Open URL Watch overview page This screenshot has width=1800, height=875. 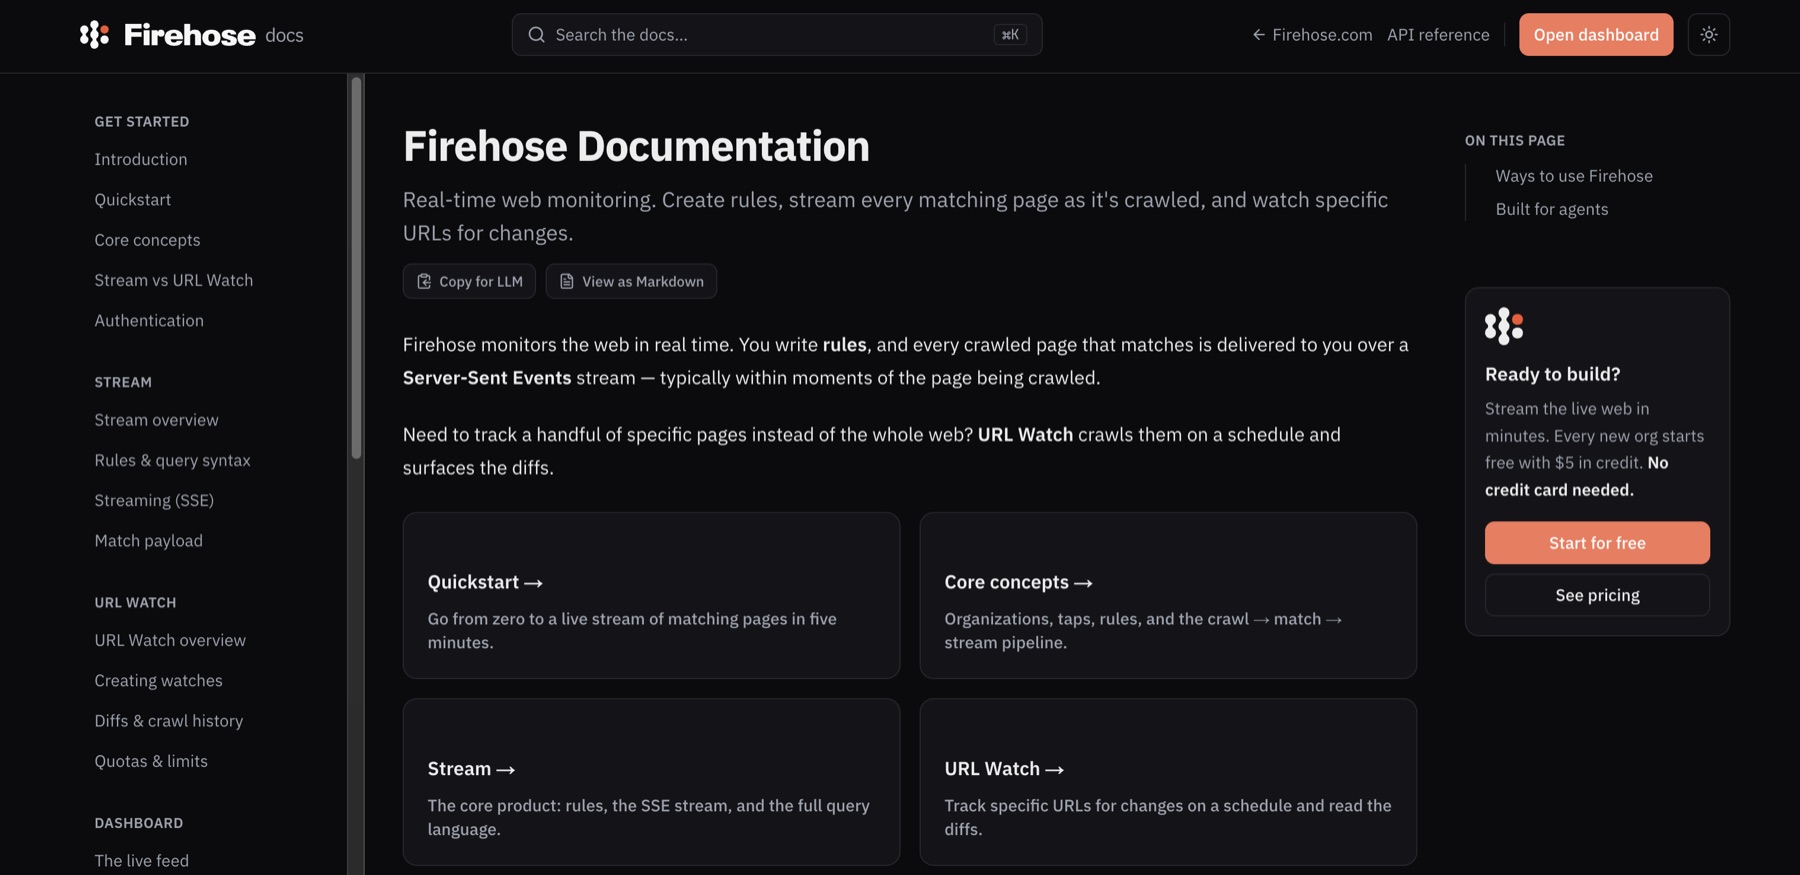click(x=170, y=640)
